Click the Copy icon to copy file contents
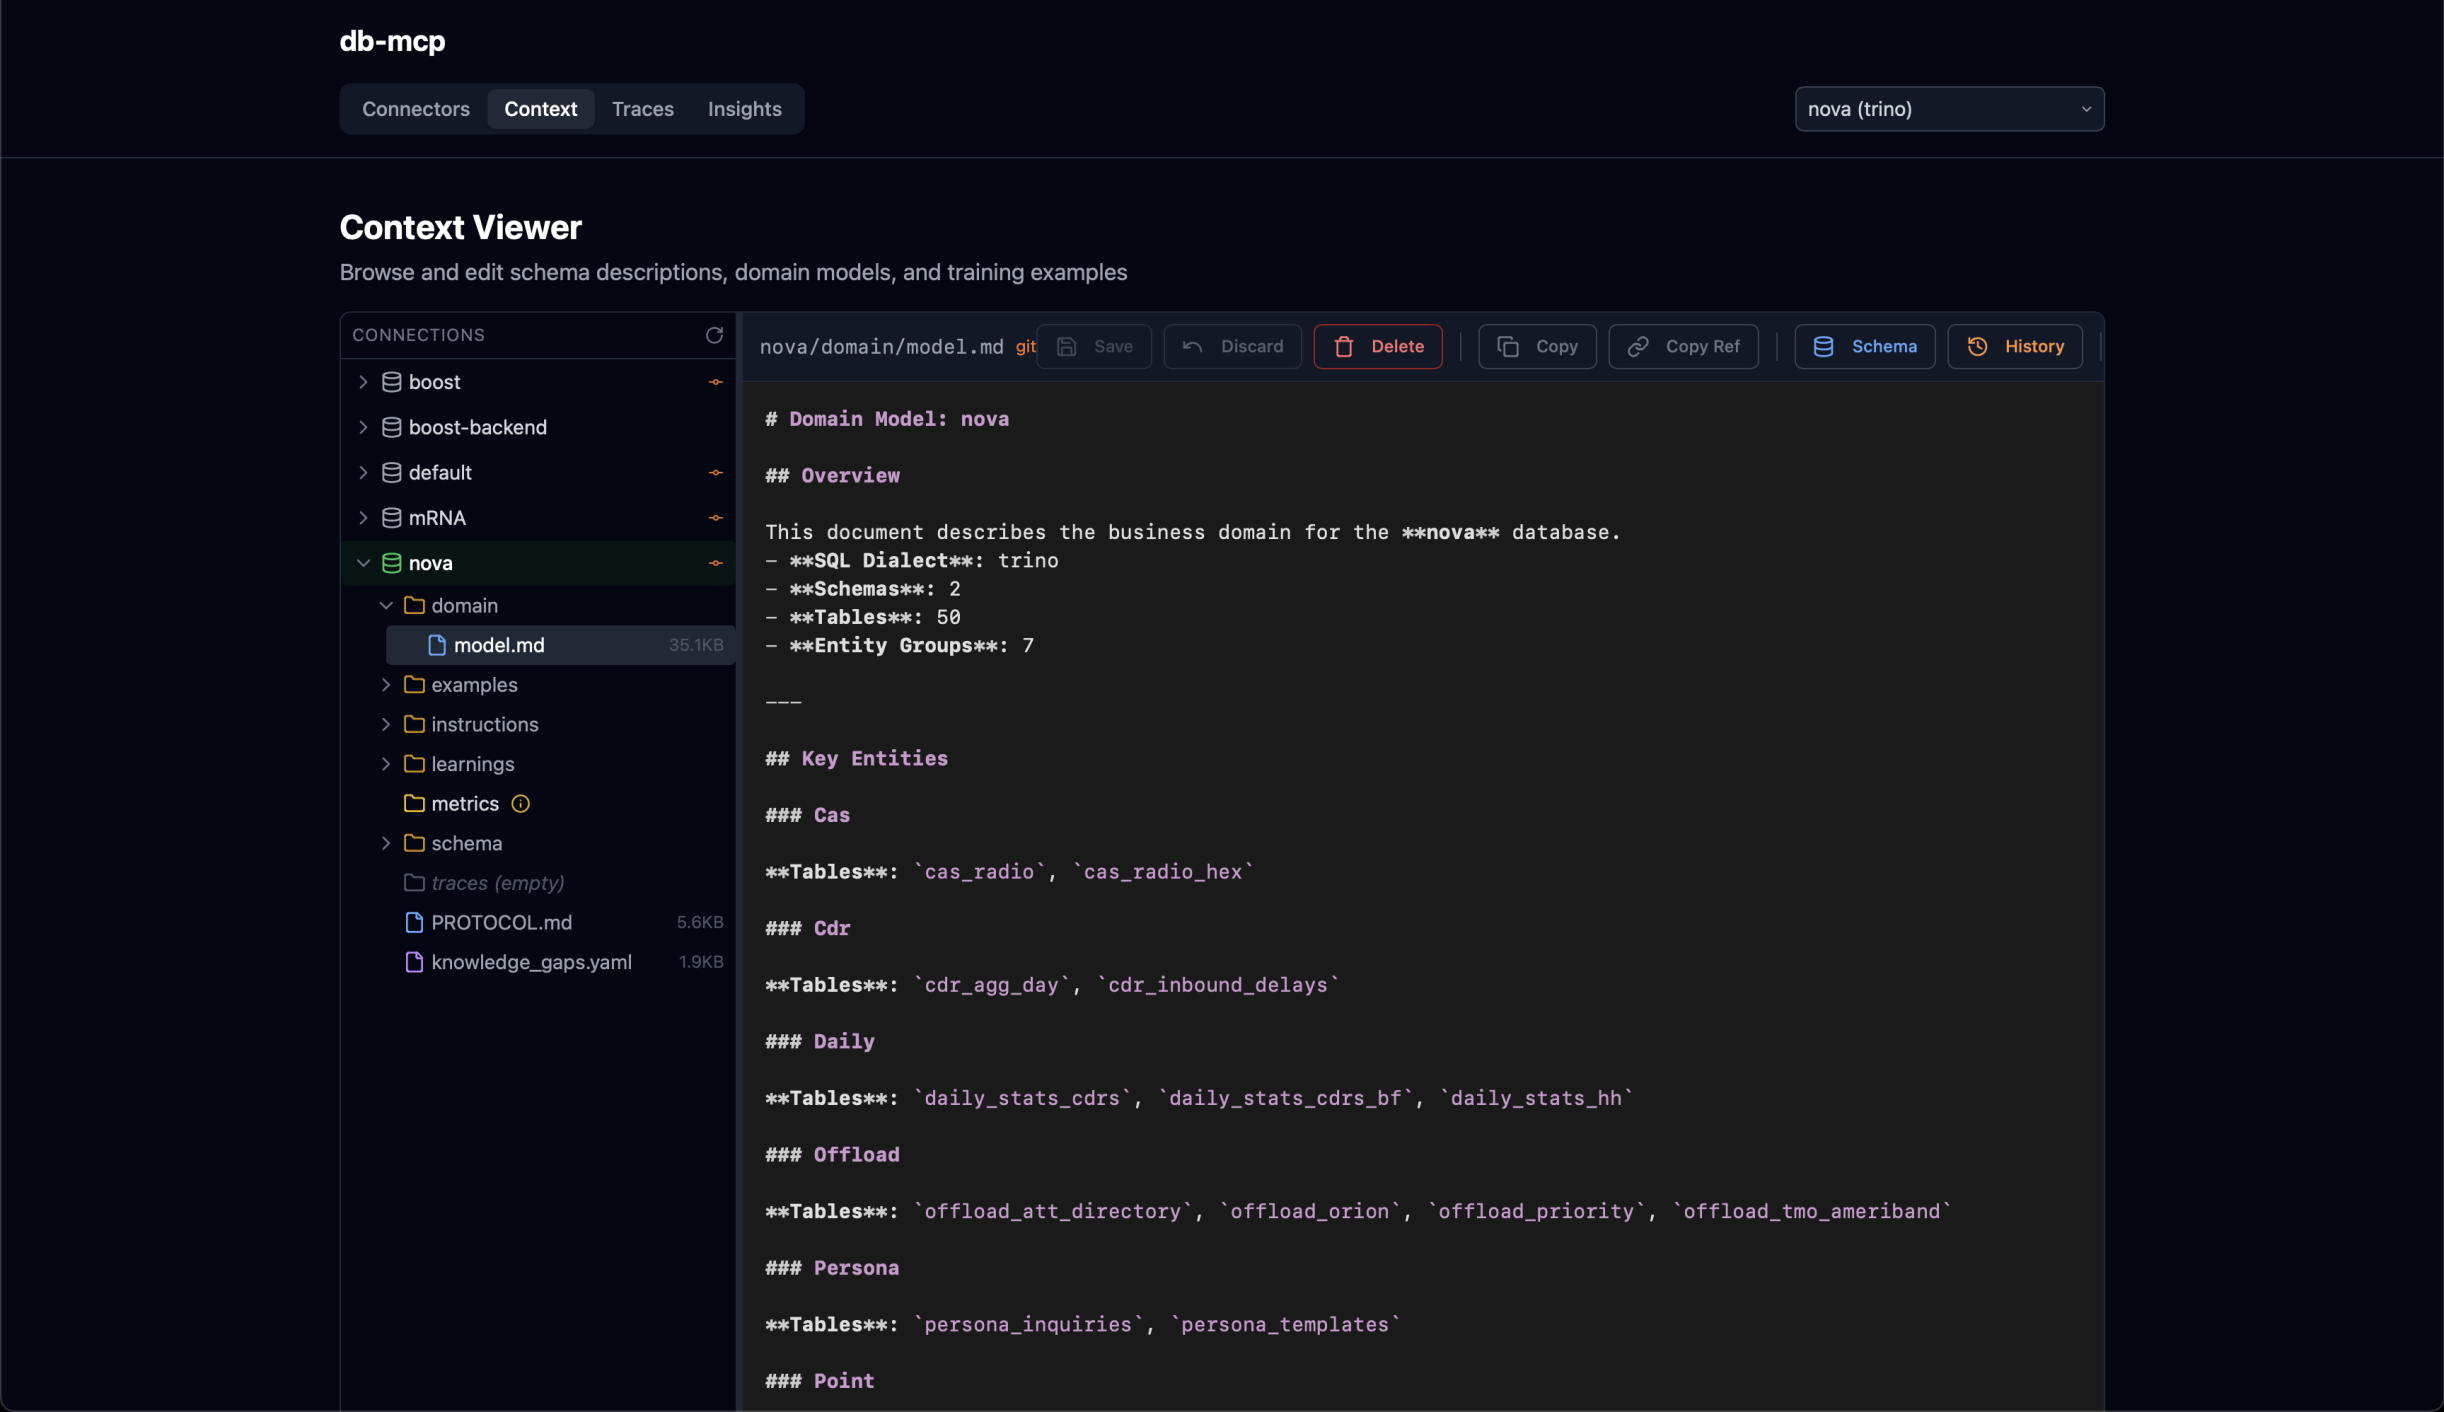This screenshot has width=2444, height=1412. pyautogui.click(x=1510, y=346)
